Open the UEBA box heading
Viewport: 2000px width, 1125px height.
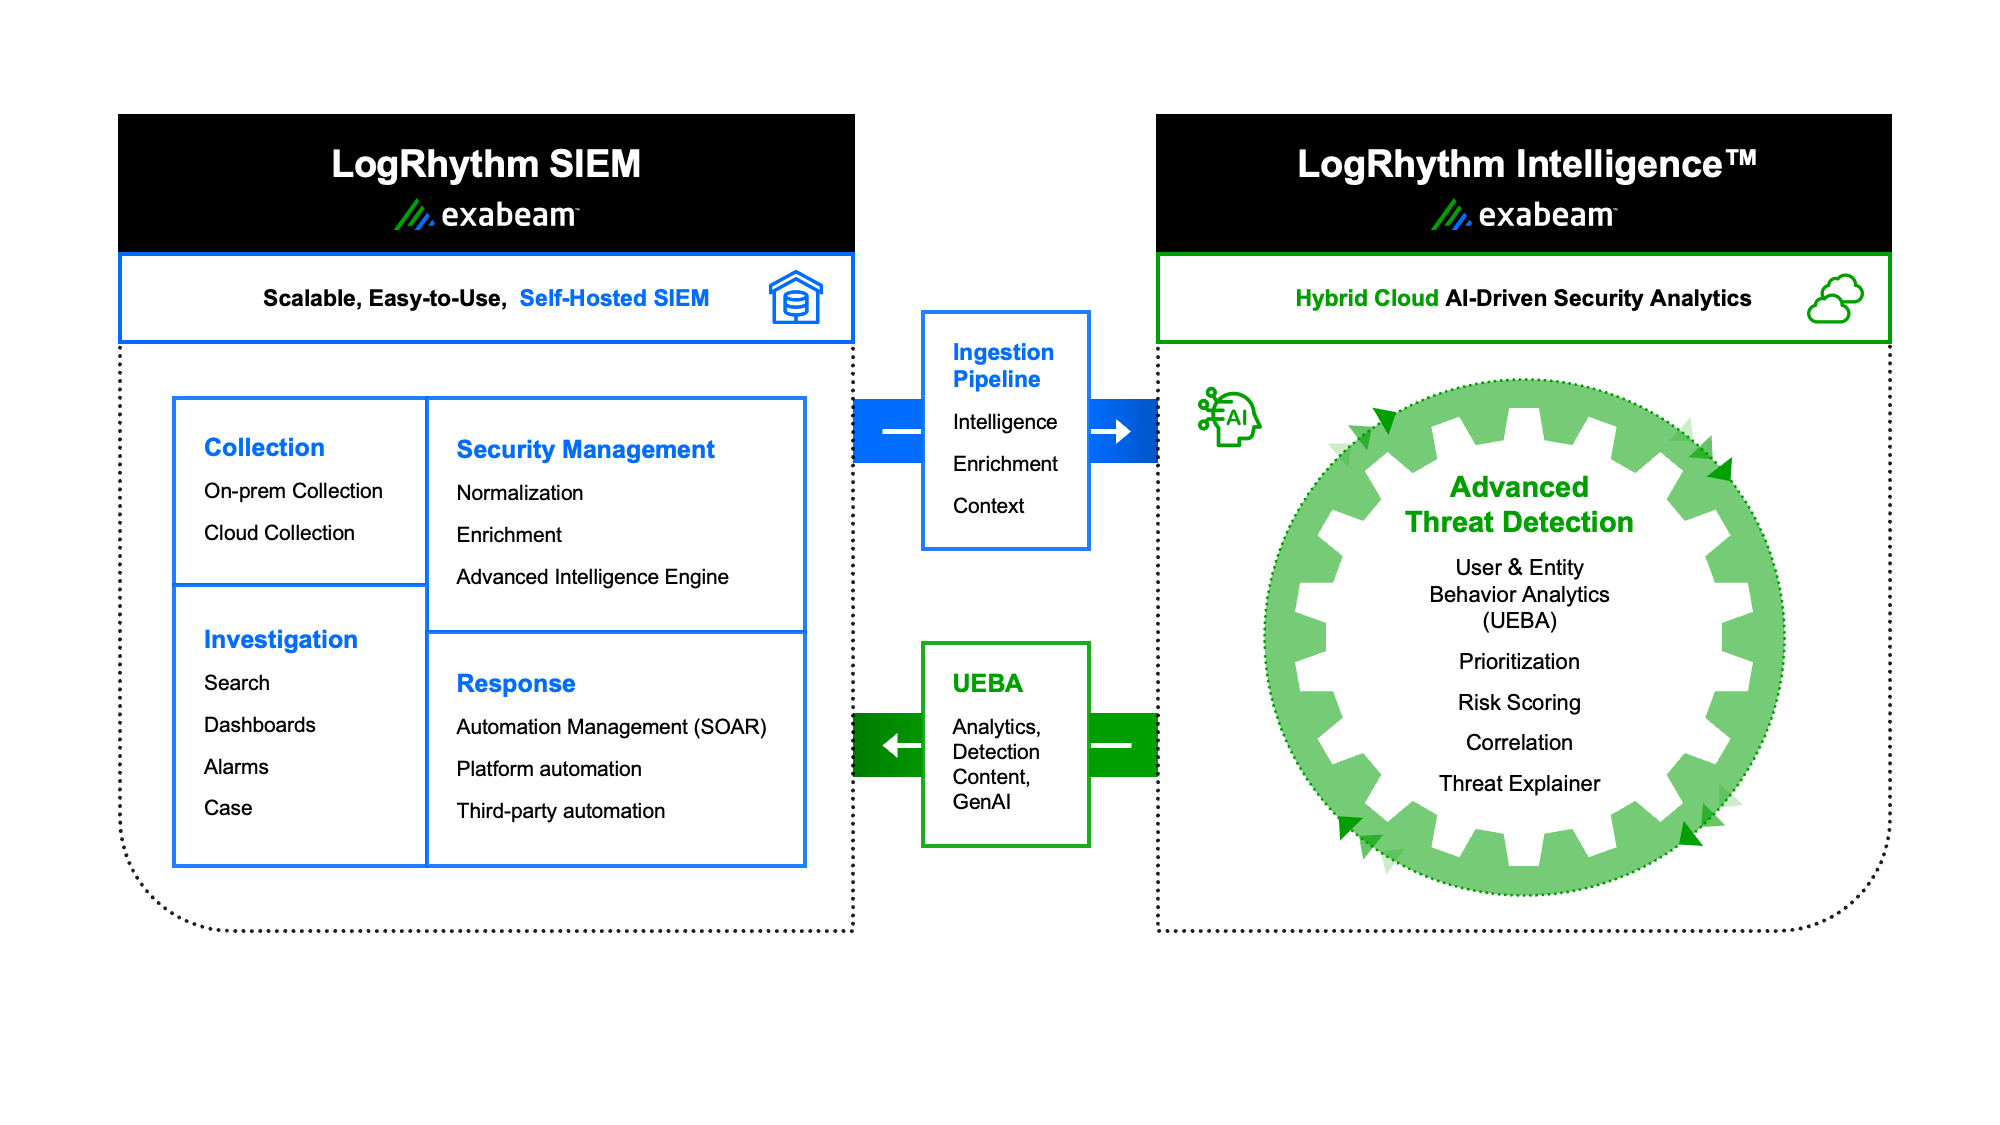(987, 683)
